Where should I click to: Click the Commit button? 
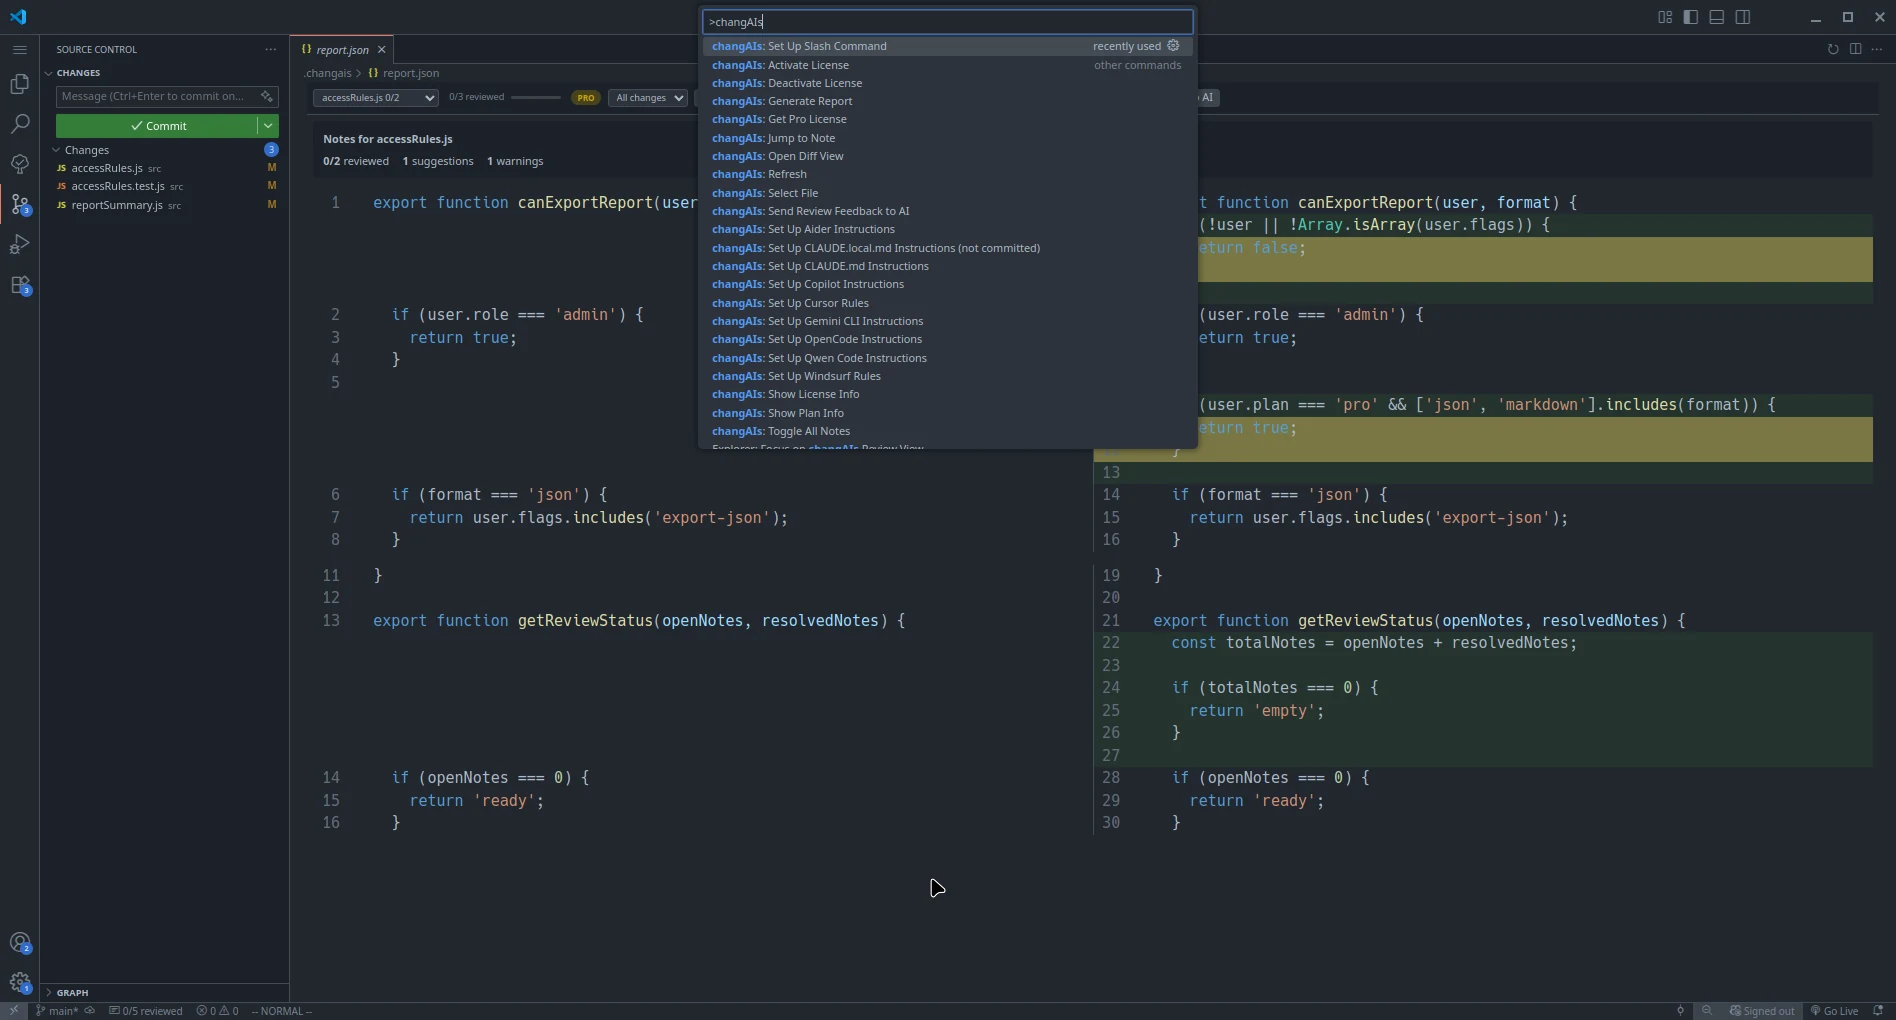click(157, 126)
